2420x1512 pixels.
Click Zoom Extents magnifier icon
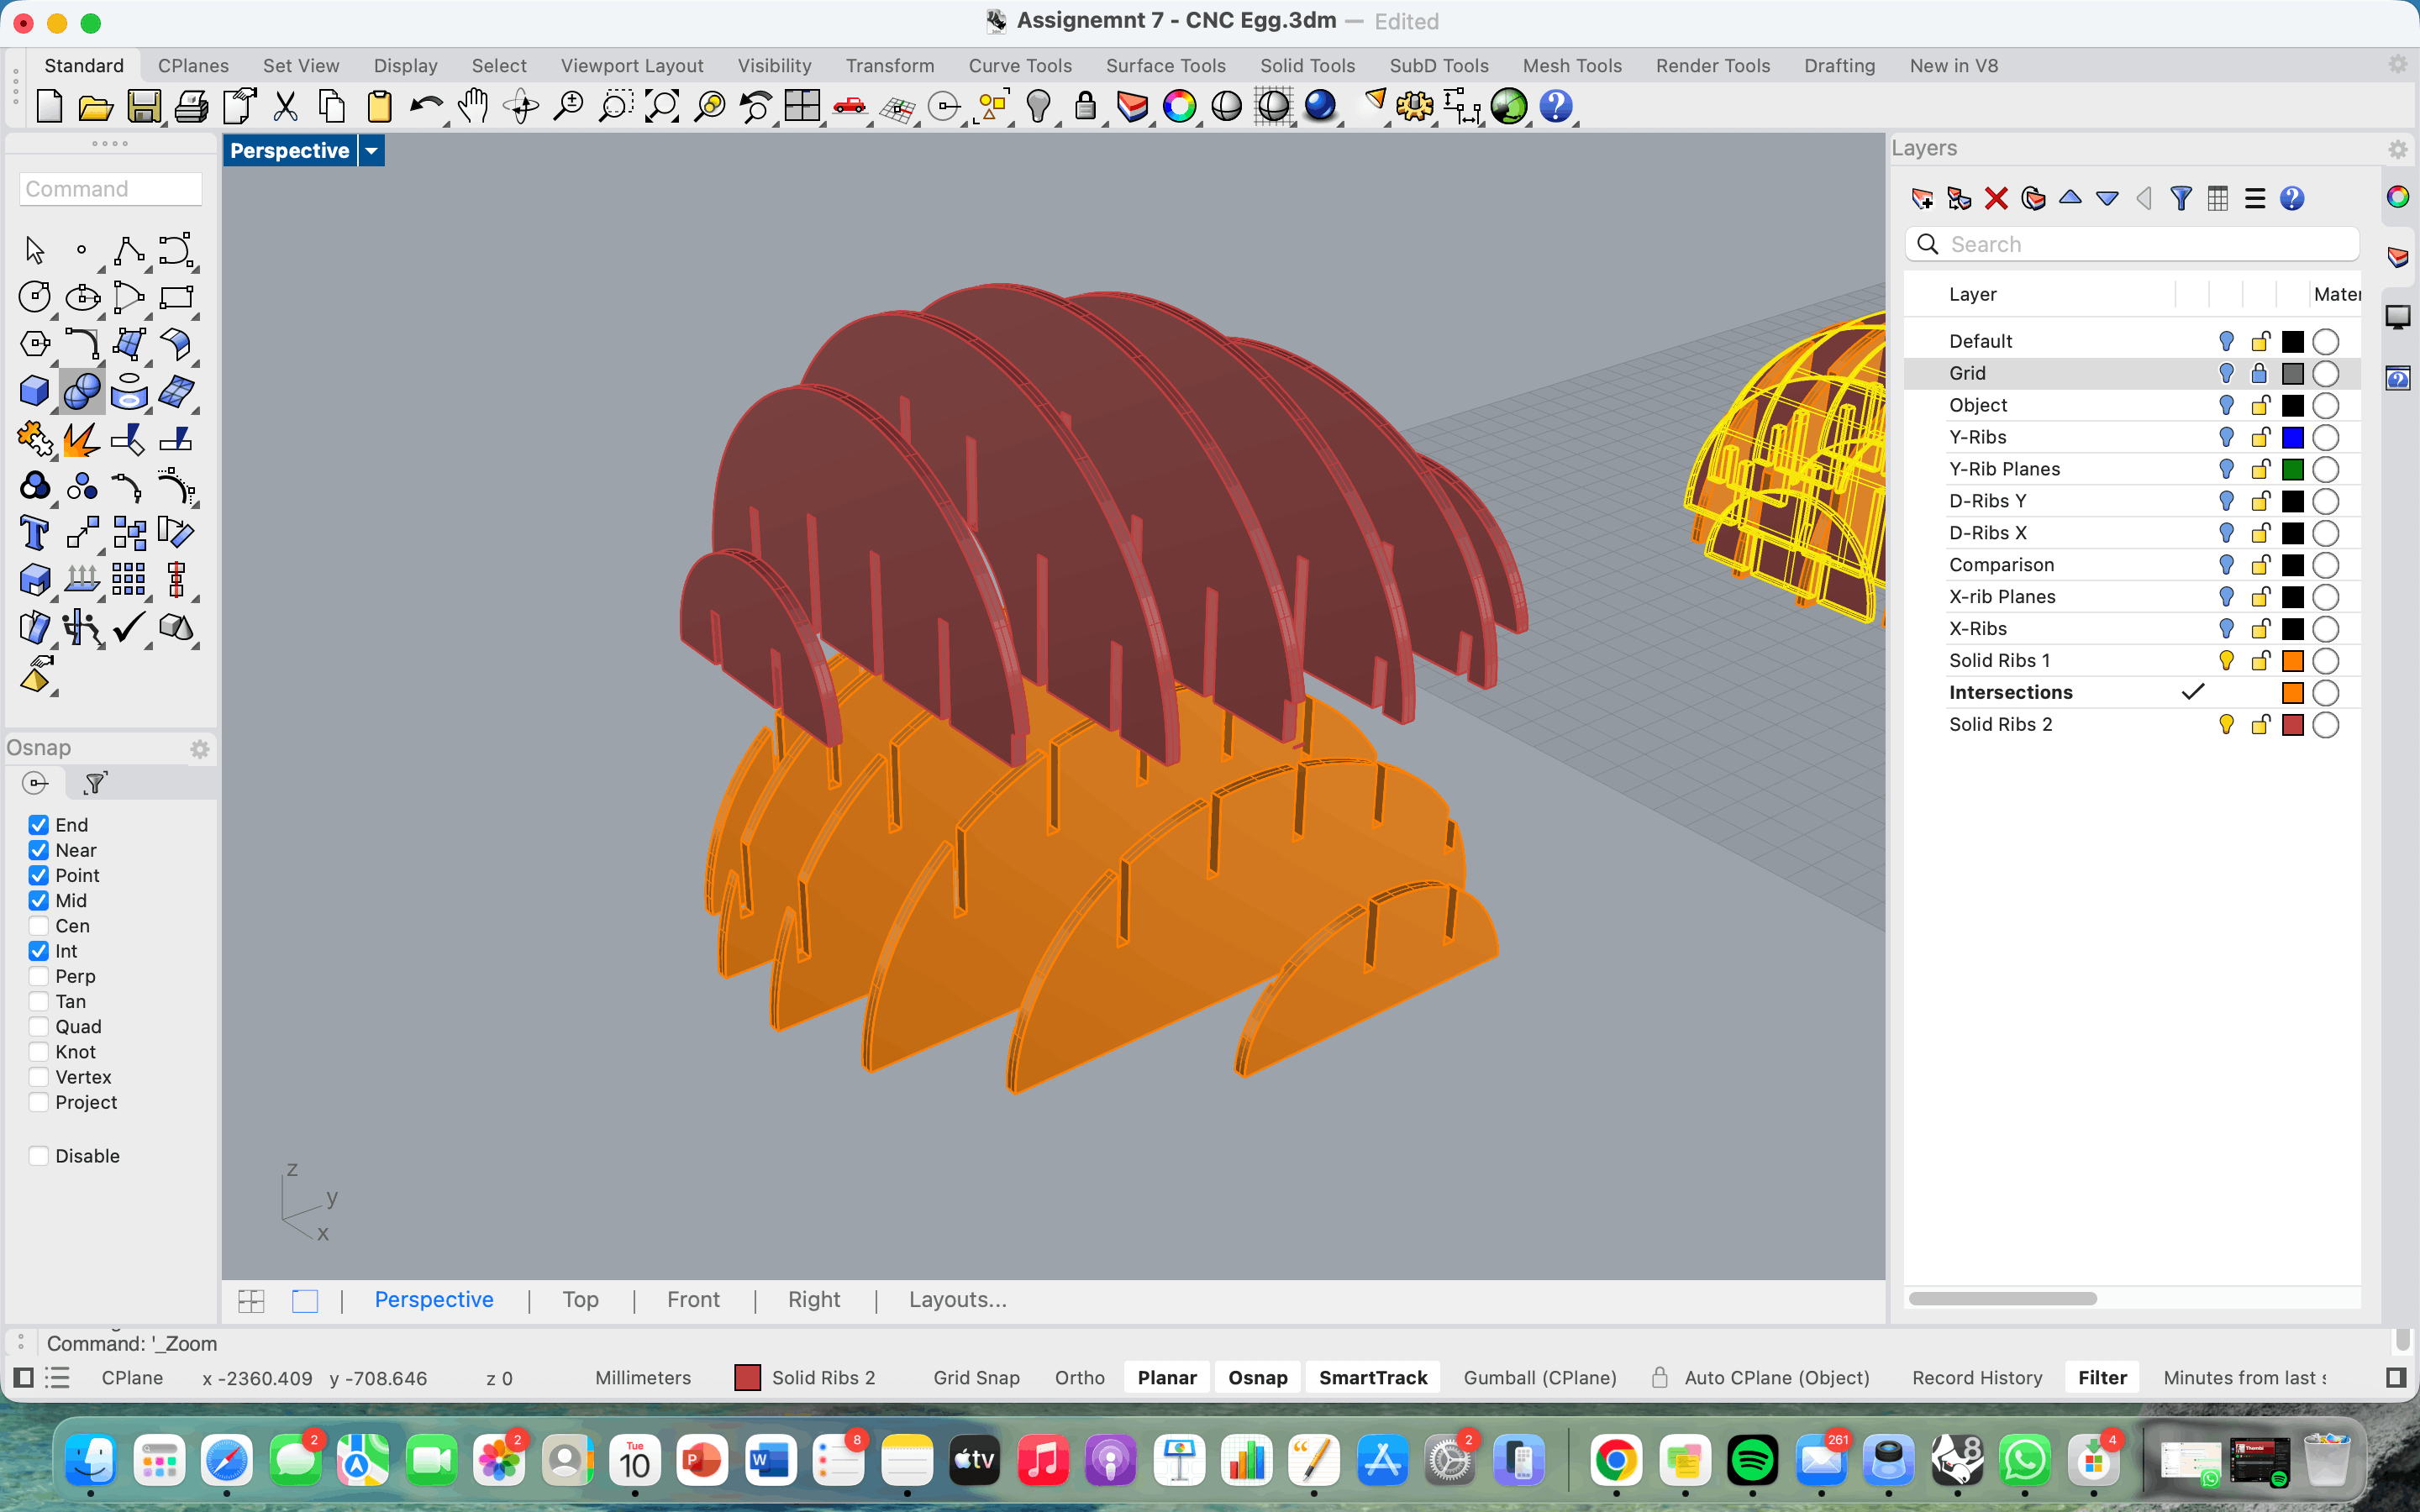pos(661,106)
